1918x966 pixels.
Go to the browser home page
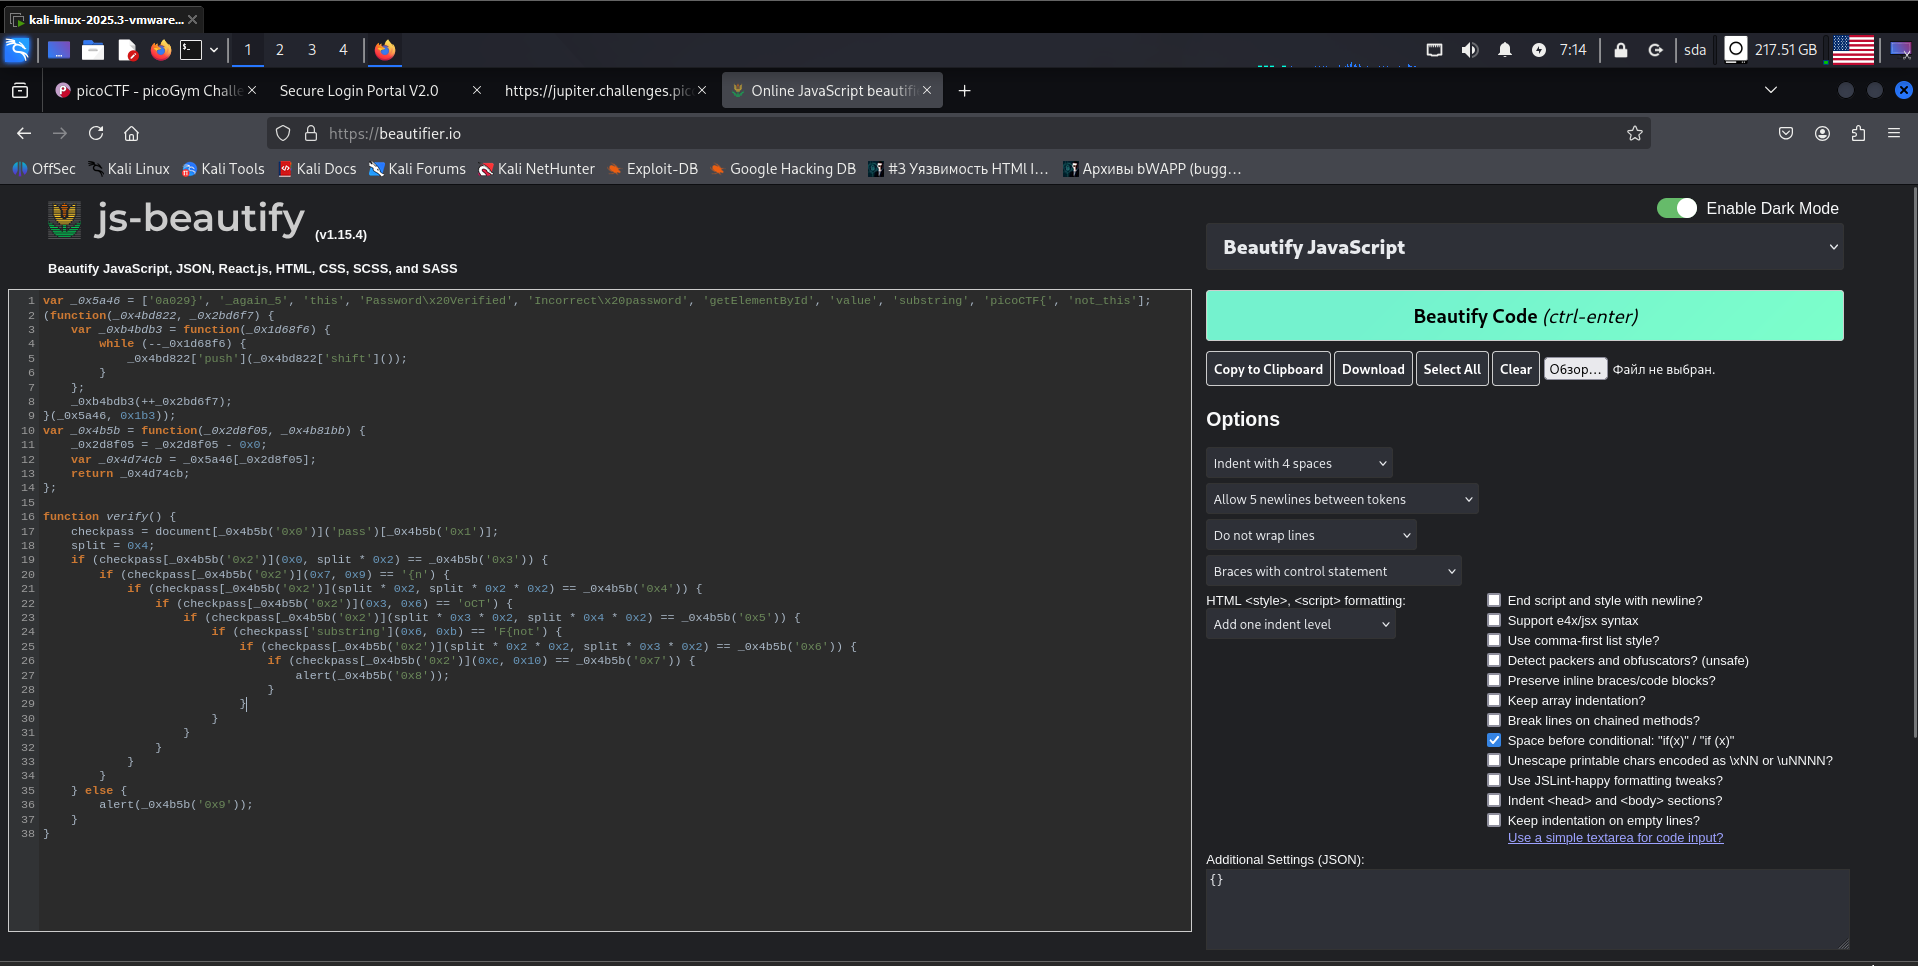[x=131, y=133]
